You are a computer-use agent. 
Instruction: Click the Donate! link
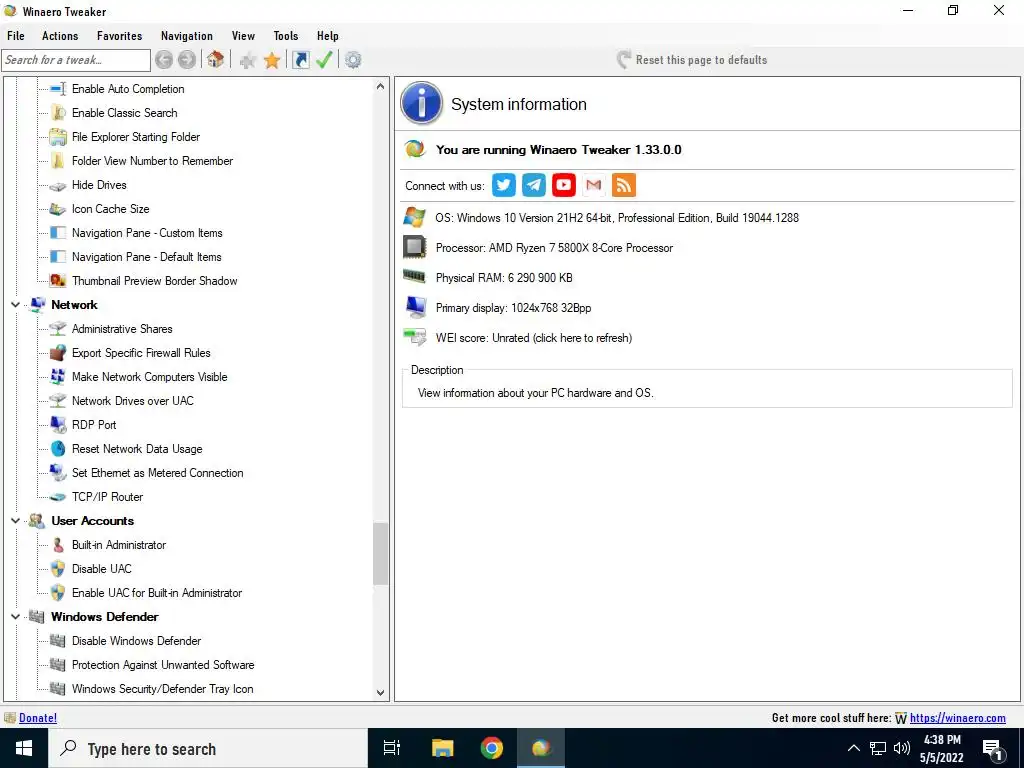point(38,718)
